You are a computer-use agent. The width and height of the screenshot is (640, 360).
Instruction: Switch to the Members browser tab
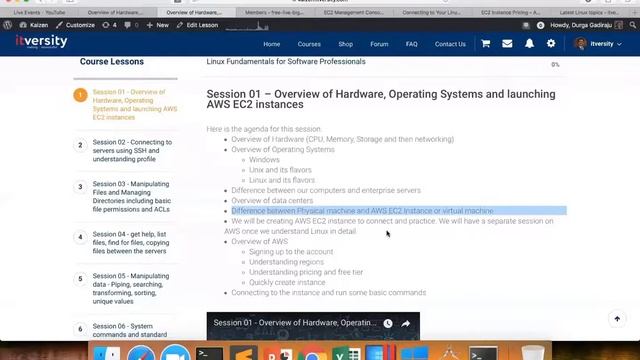coord(274,12)
